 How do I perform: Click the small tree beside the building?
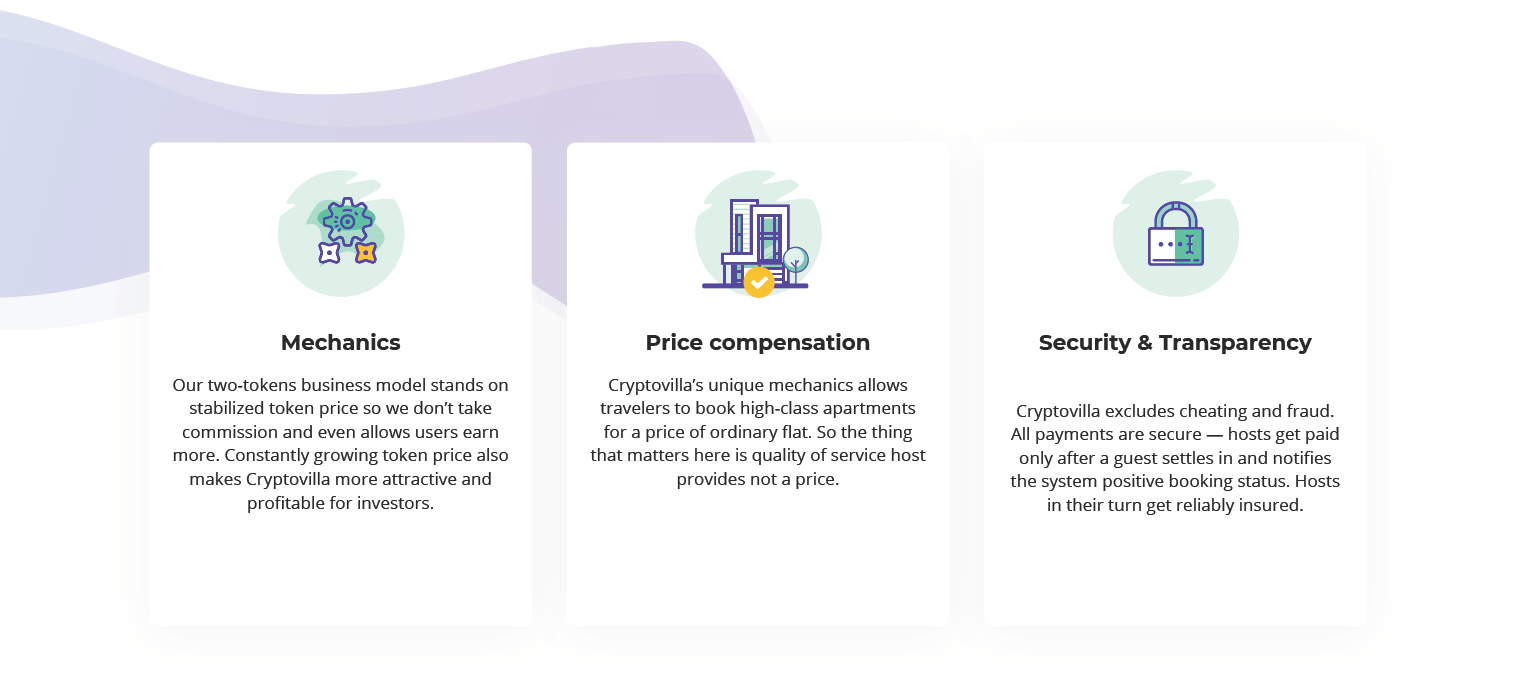(795, 262)
